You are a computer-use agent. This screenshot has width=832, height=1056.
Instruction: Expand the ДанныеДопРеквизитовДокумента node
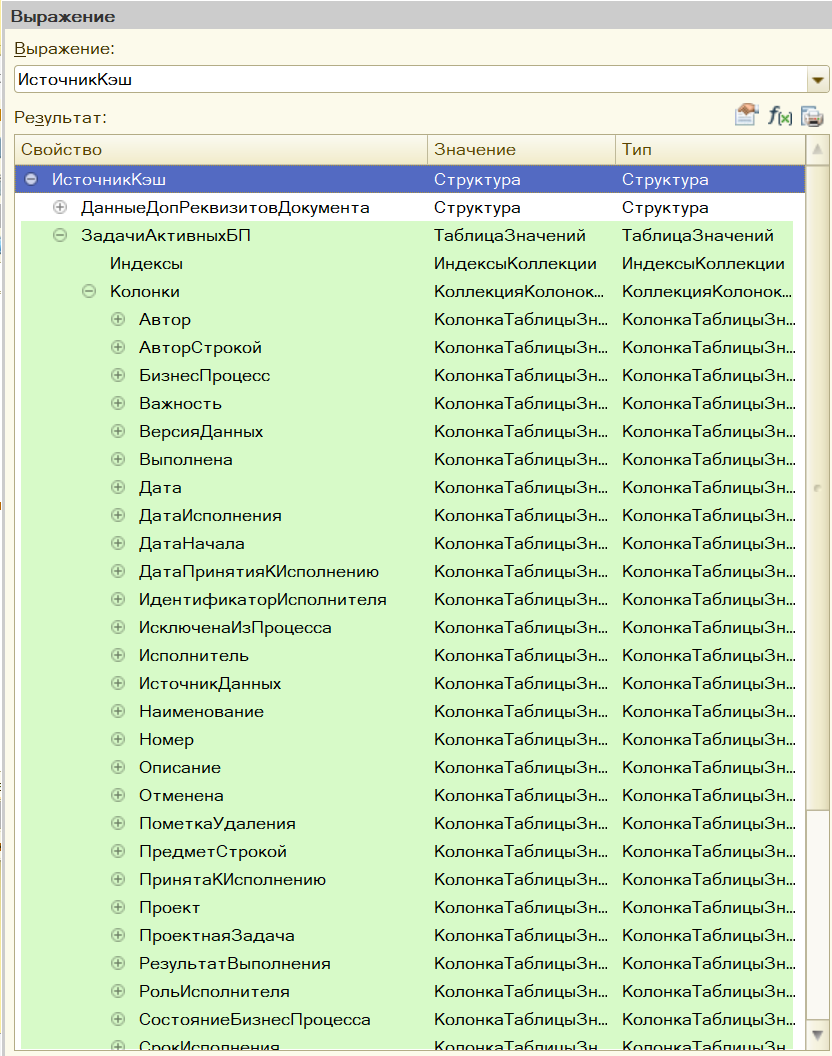[x=60, y=208]
